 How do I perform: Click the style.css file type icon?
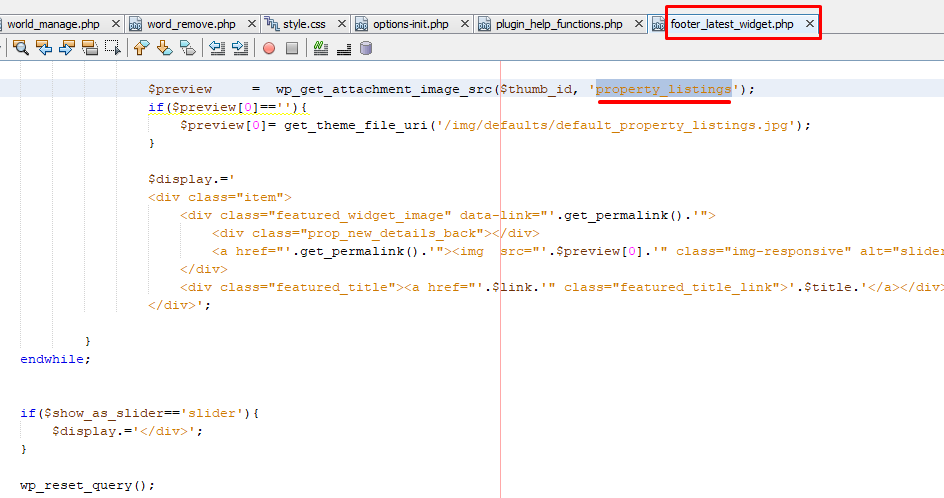point(272,24)
